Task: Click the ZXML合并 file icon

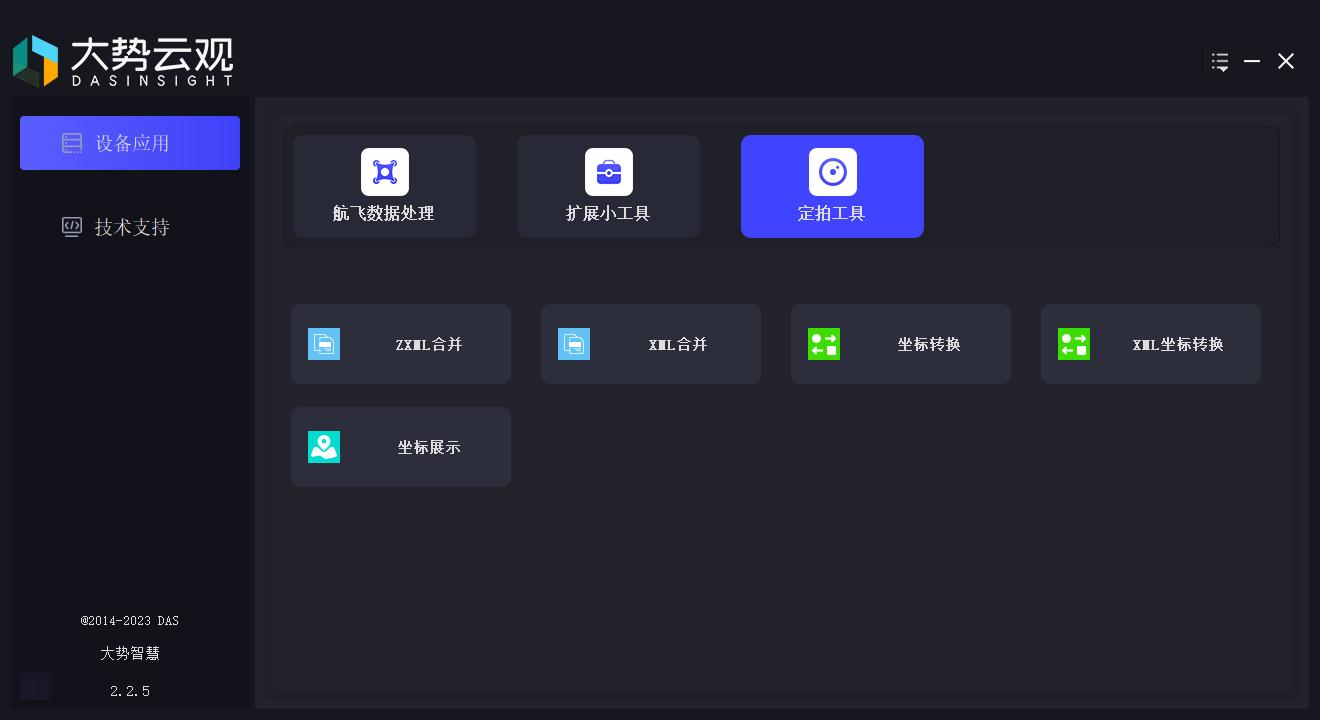Action: [x=324, y=344]
